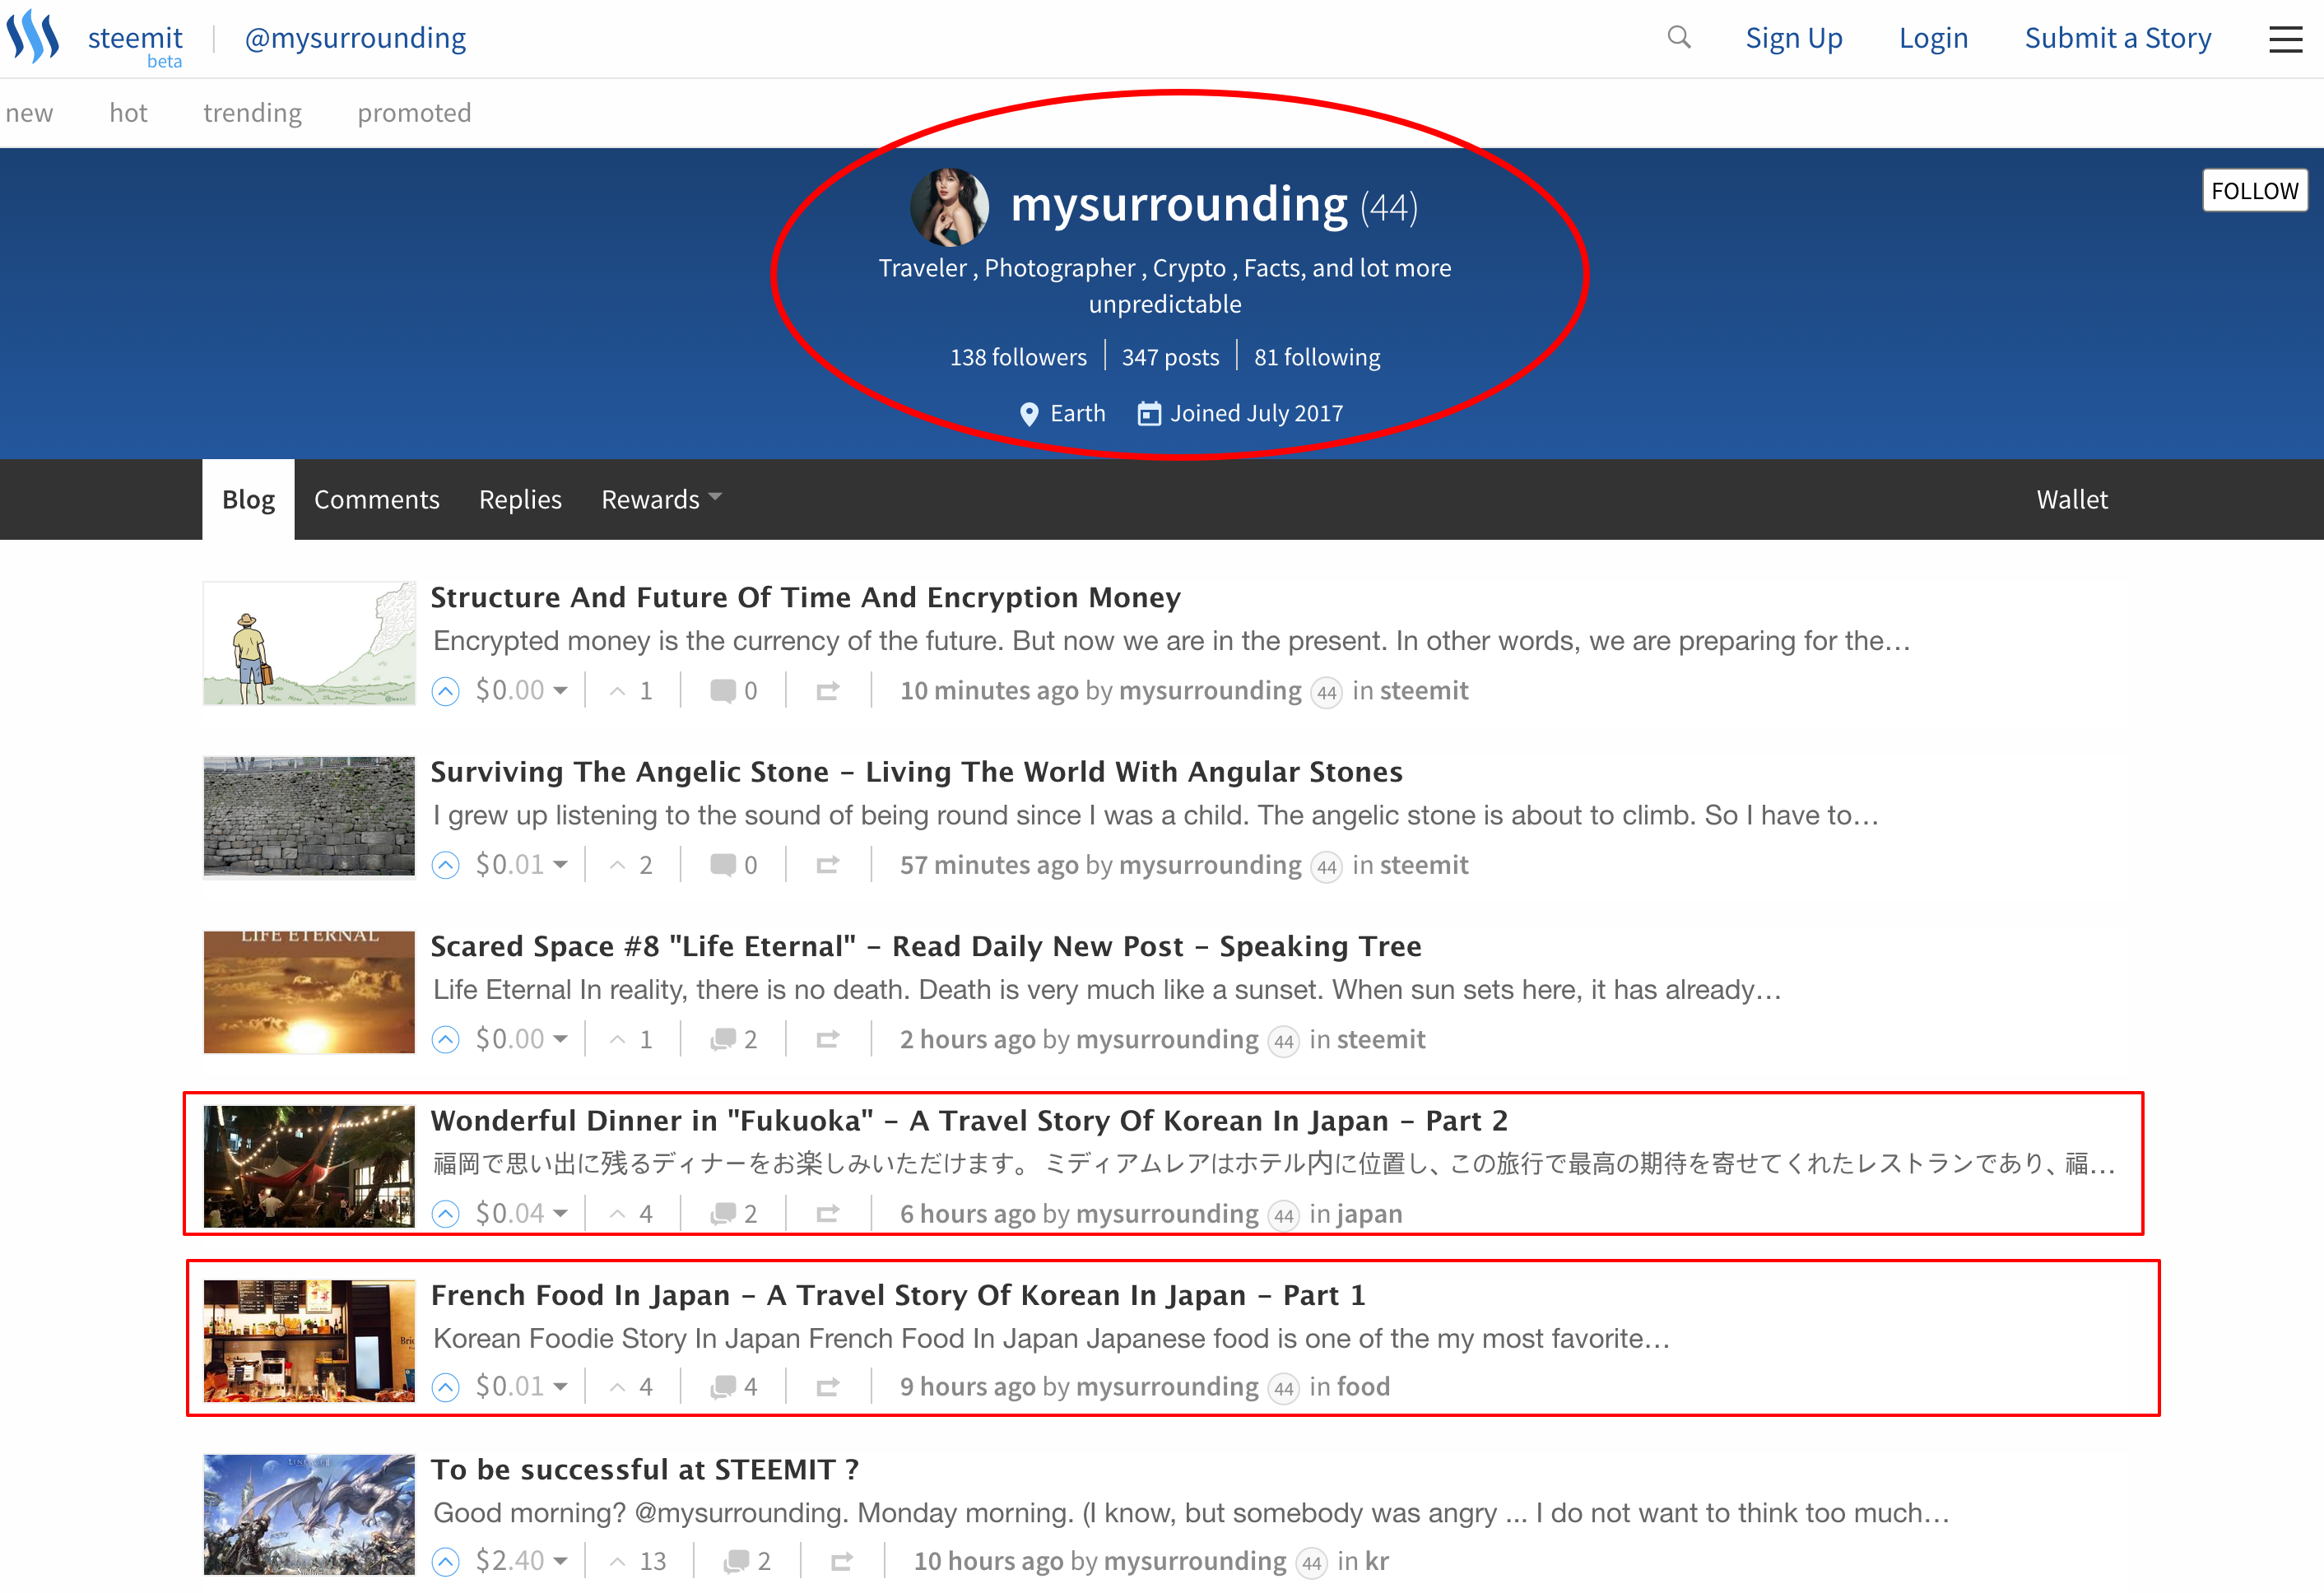Click Submit a Story link
Image resolution: width=2324 pixels, height=1593 pixels.
(x=2117, y=38)
